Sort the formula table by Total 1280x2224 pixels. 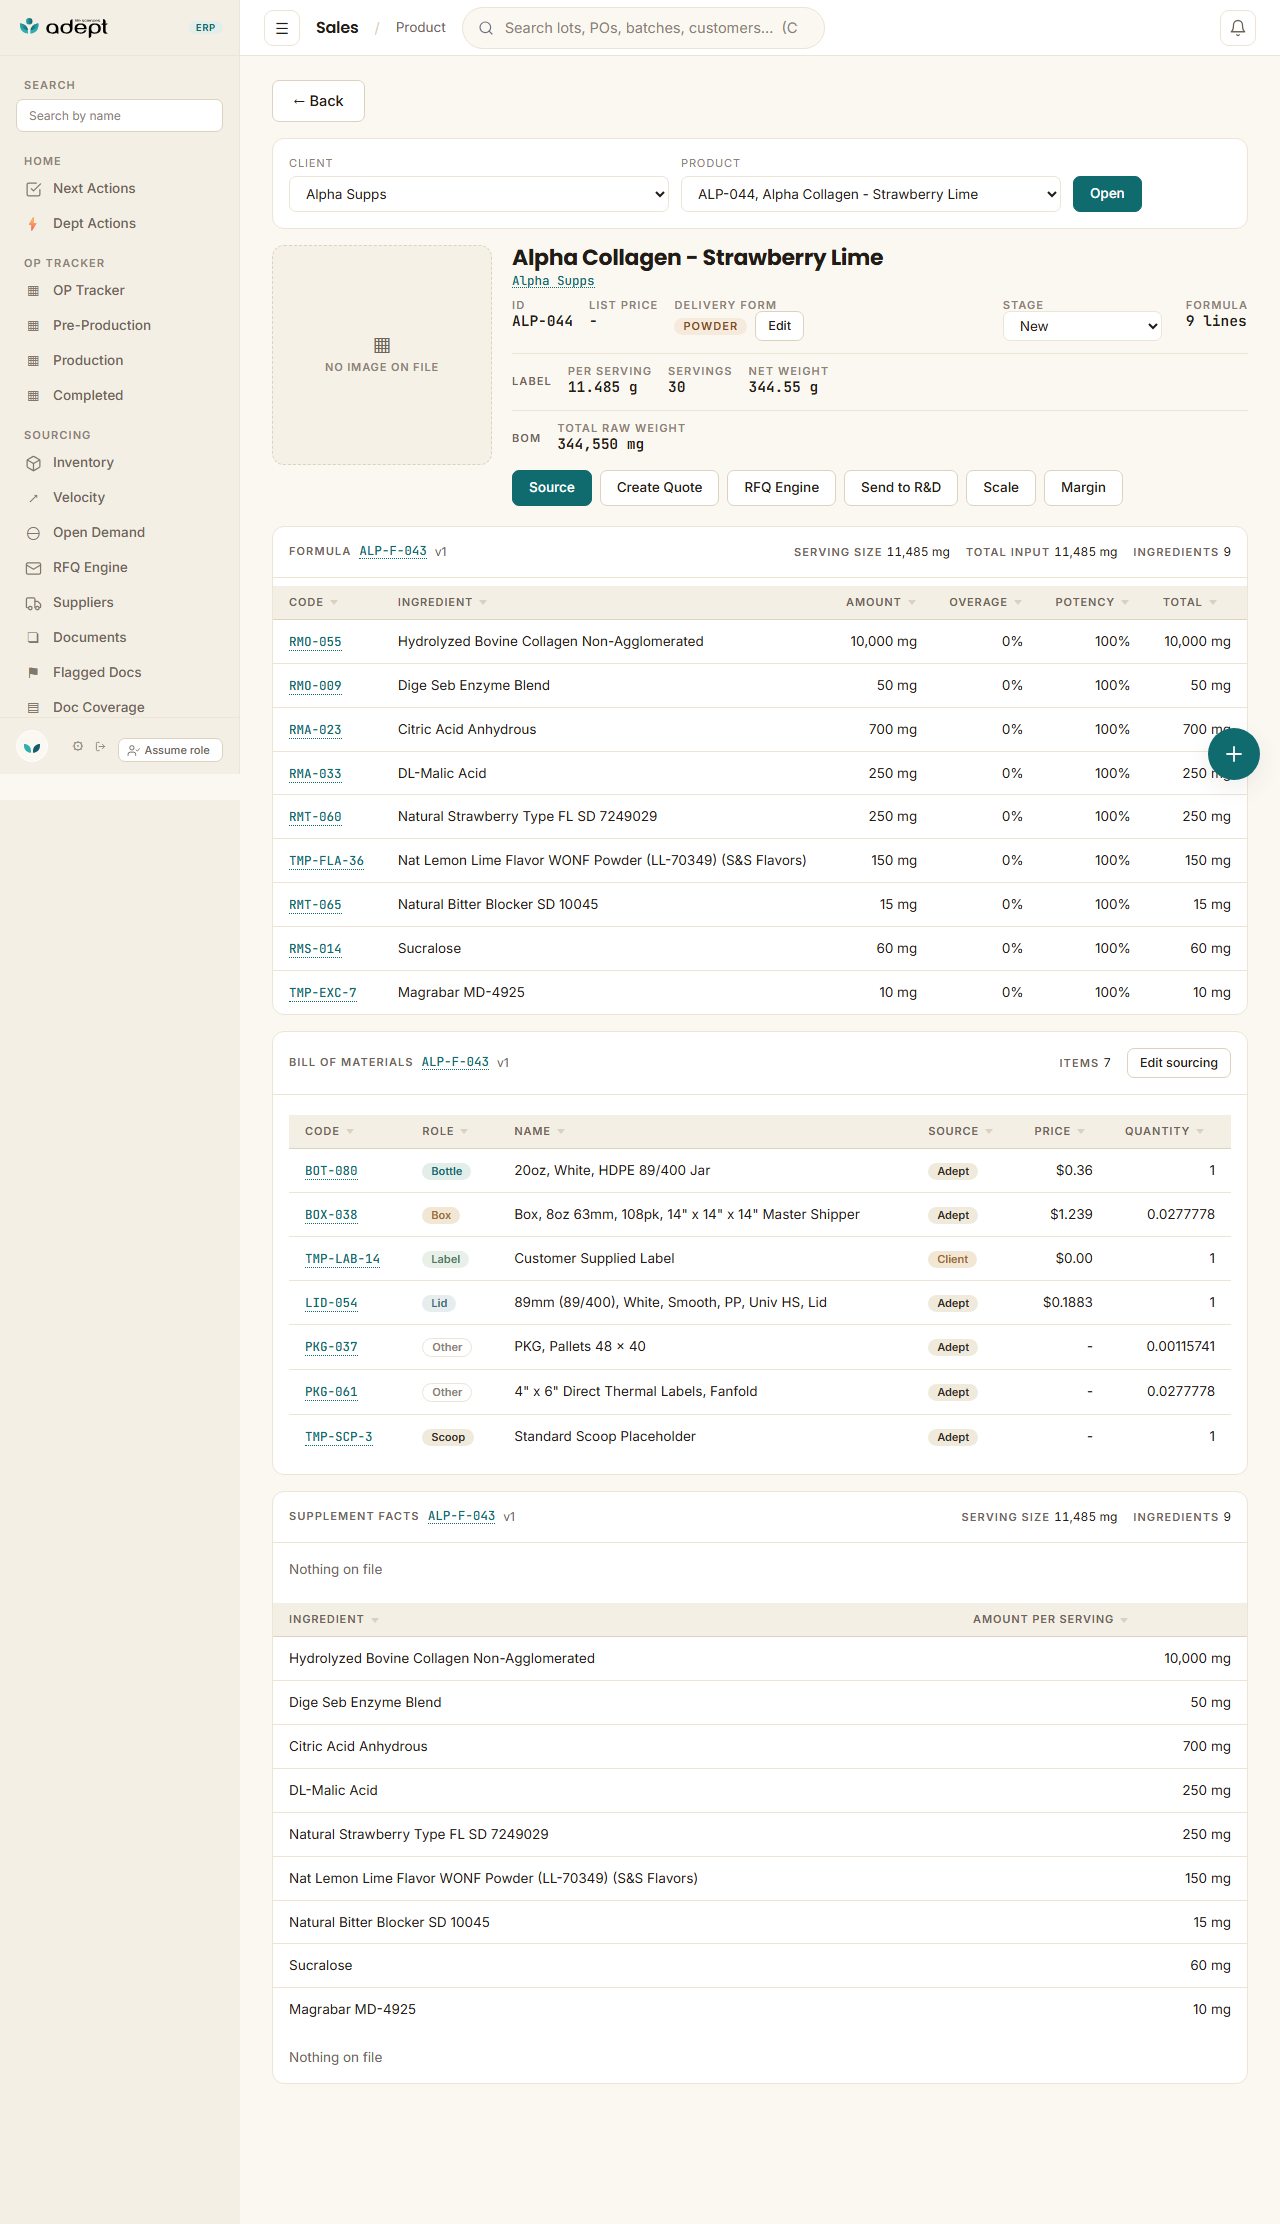pyautogui.click(x=1190, y=602)
